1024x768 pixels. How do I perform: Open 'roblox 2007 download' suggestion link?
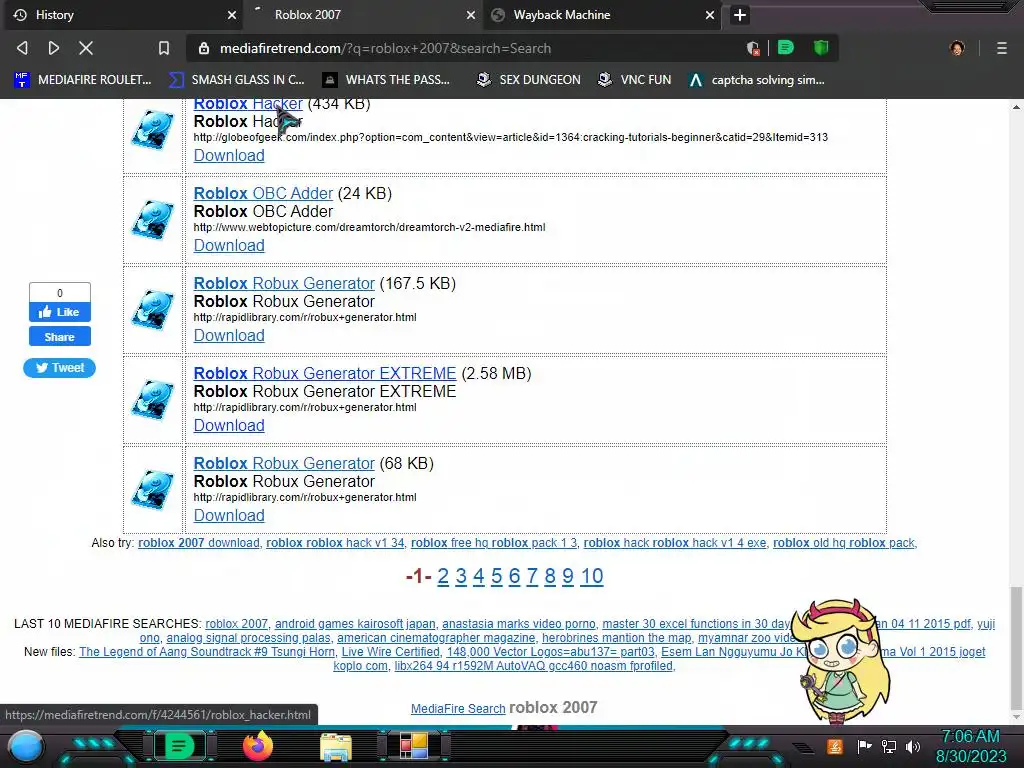coord(199,543)
